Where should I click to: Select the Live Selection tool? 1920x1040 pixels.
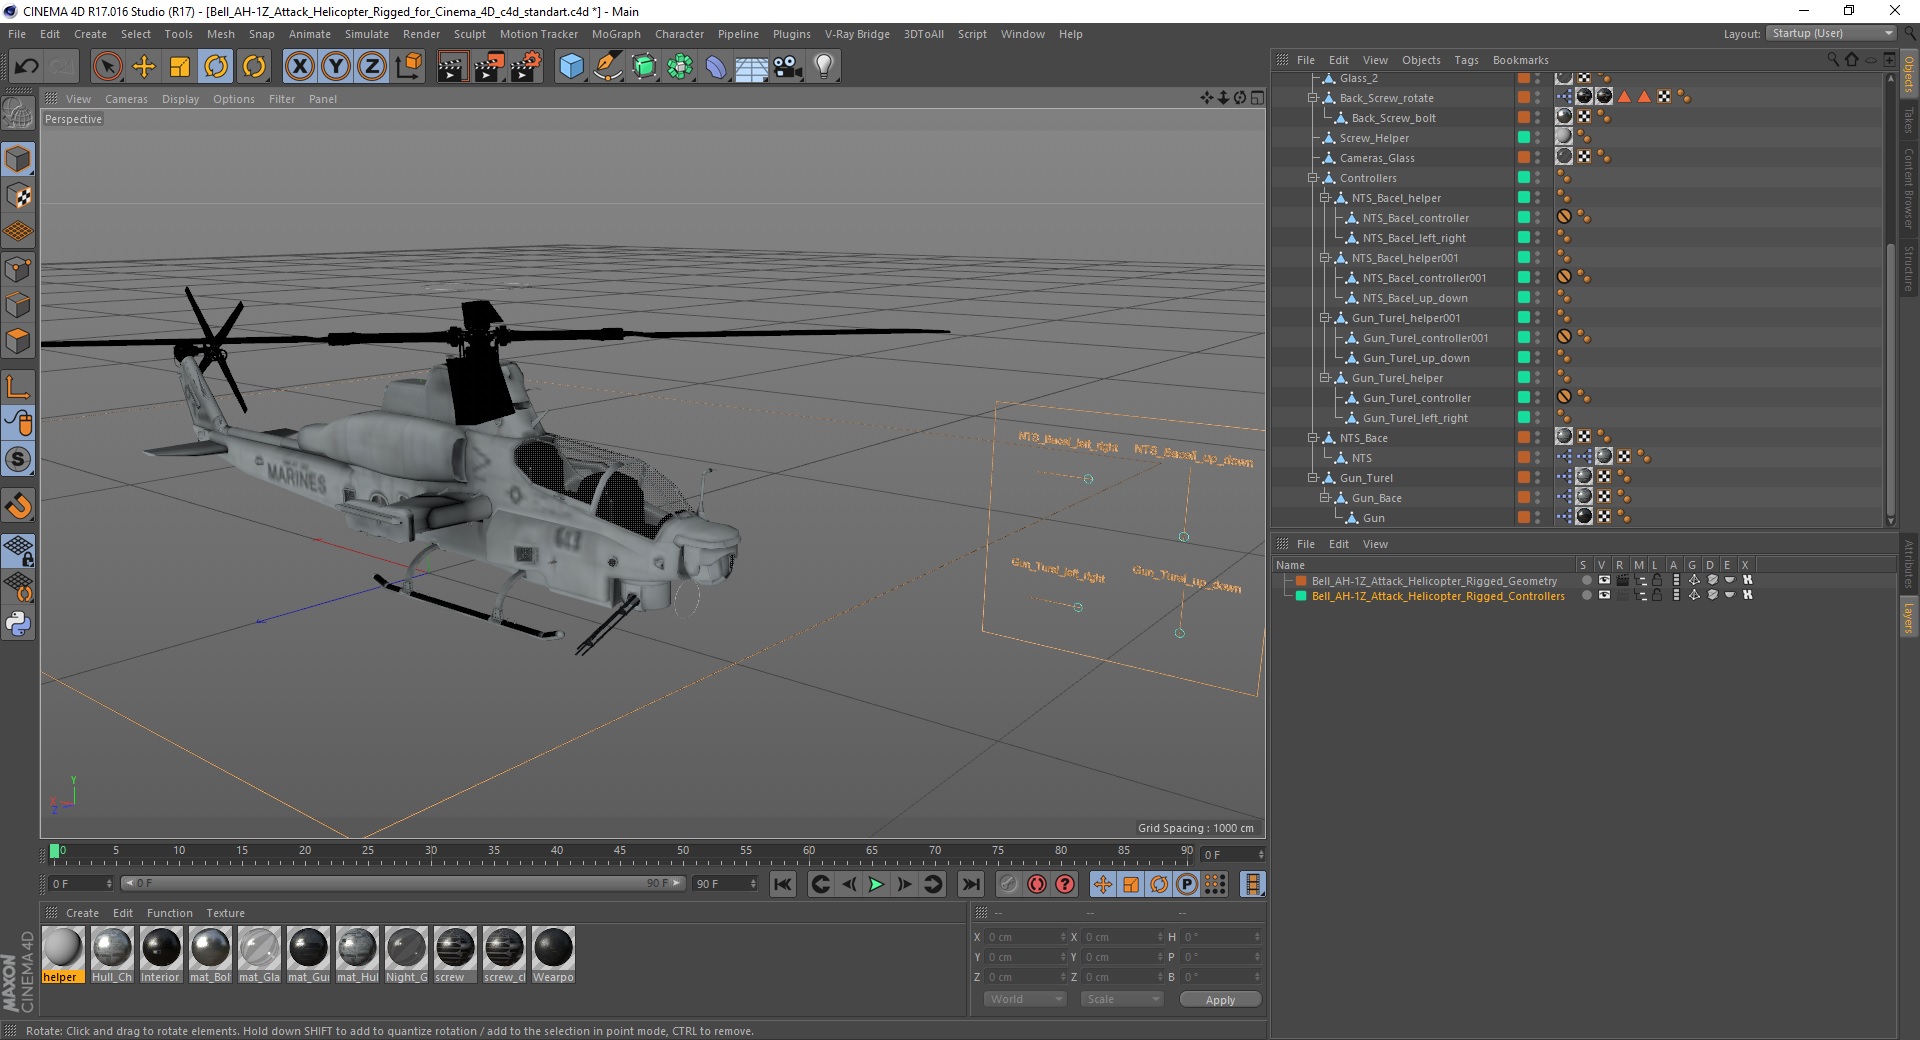coord(107,67)
